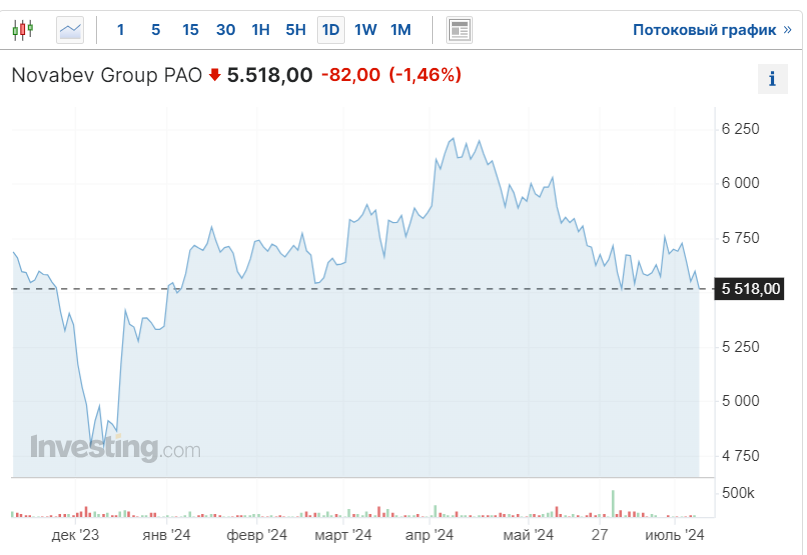Screen dimensions: 807x555
Task: Click the март '24 date label
Action: click(343, 535)
